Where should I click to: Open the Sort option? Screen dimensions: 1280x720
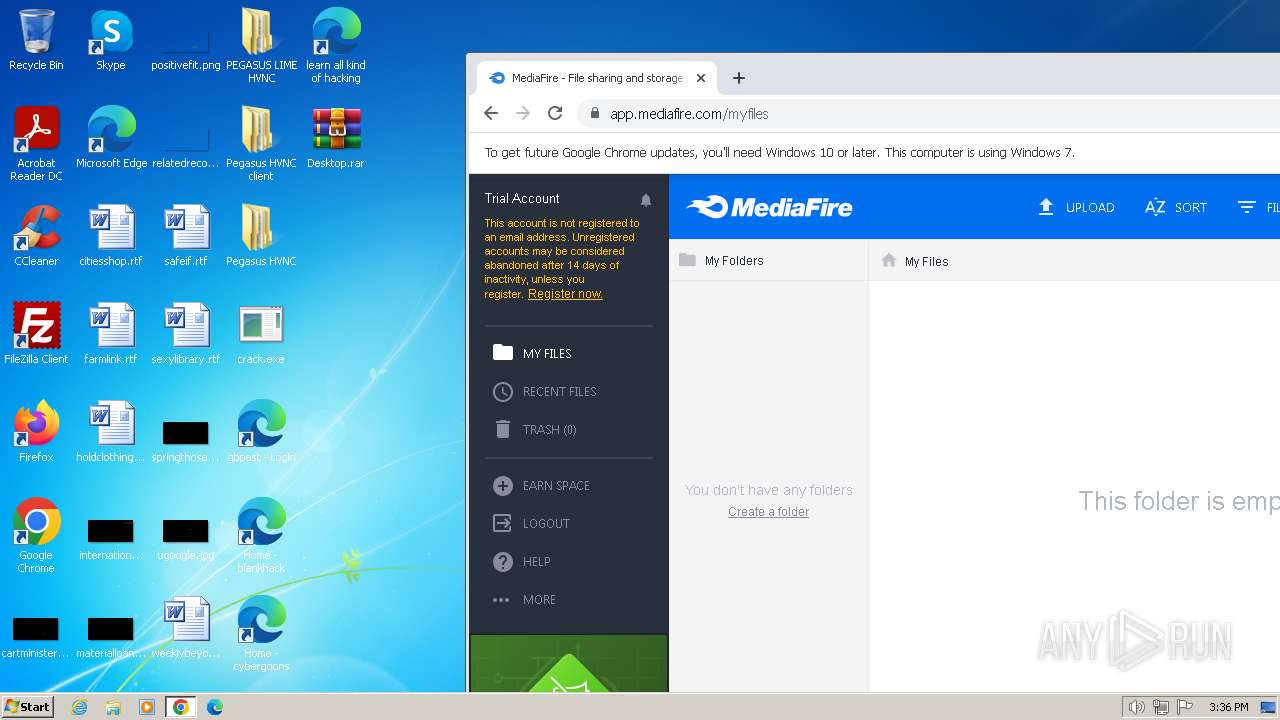coord(1175,207)
